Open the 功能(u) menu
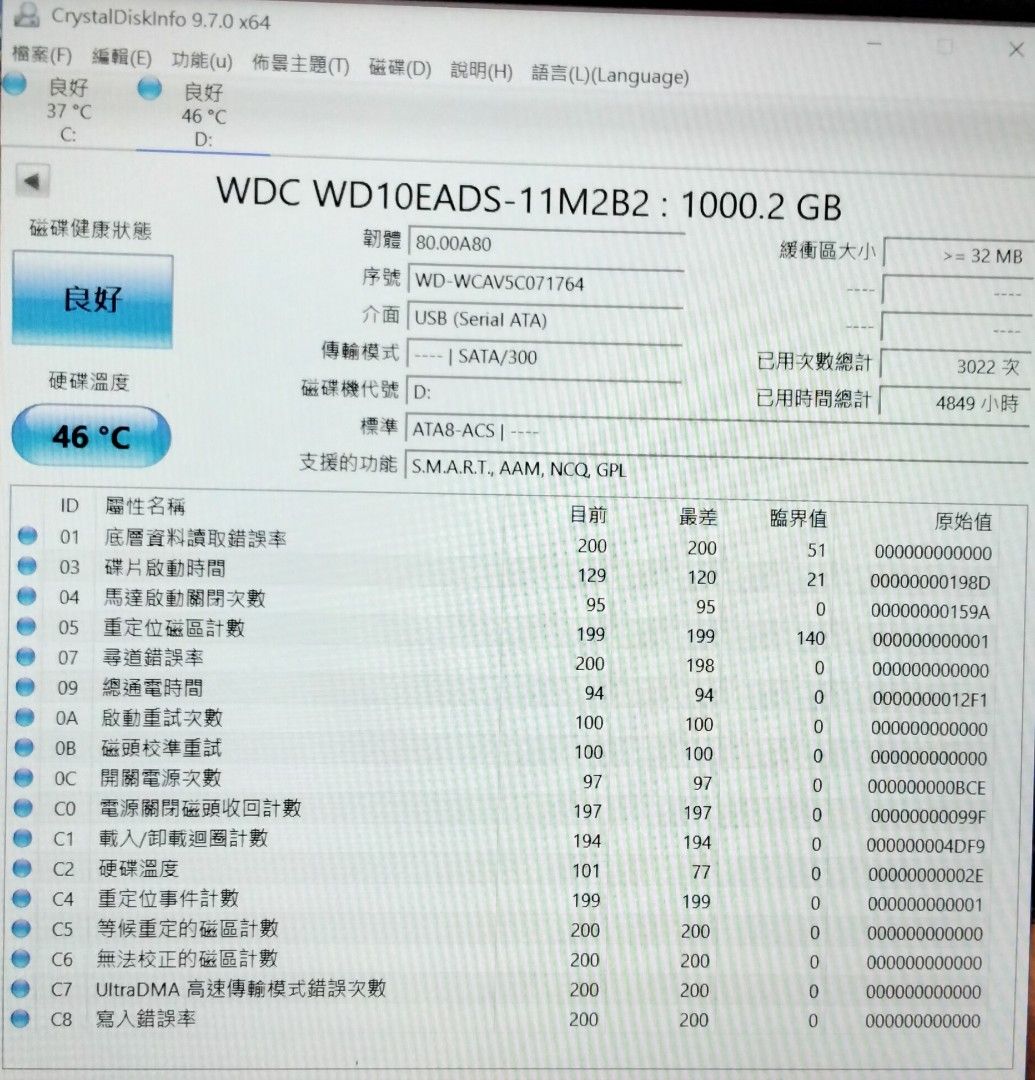The image size is (1035, 1080). point(202,61)
